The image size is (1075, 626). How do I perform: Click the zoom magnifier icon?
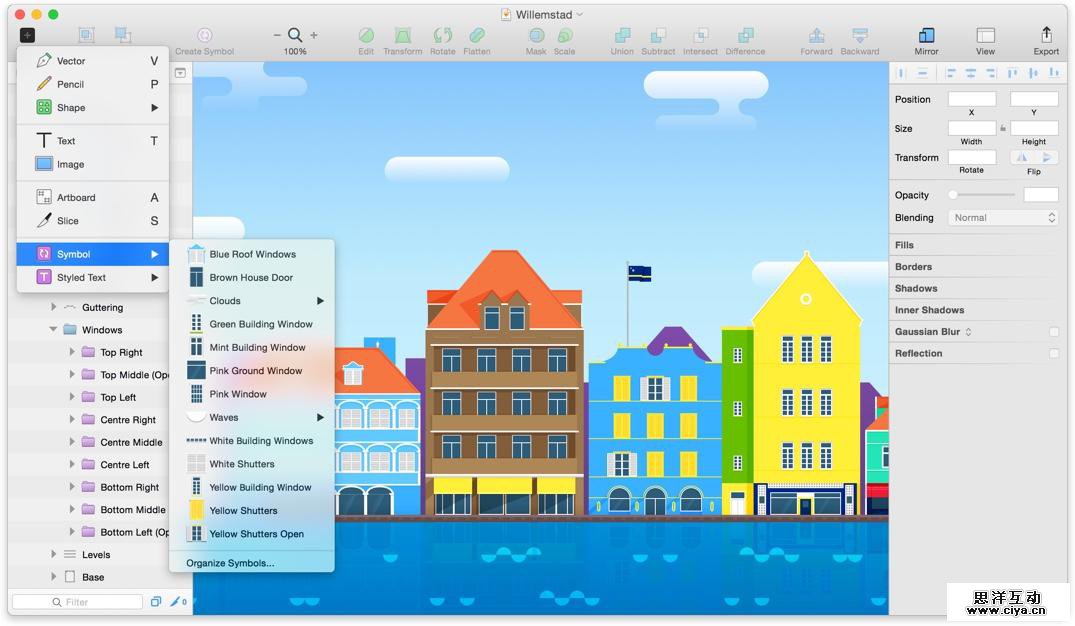295,35
